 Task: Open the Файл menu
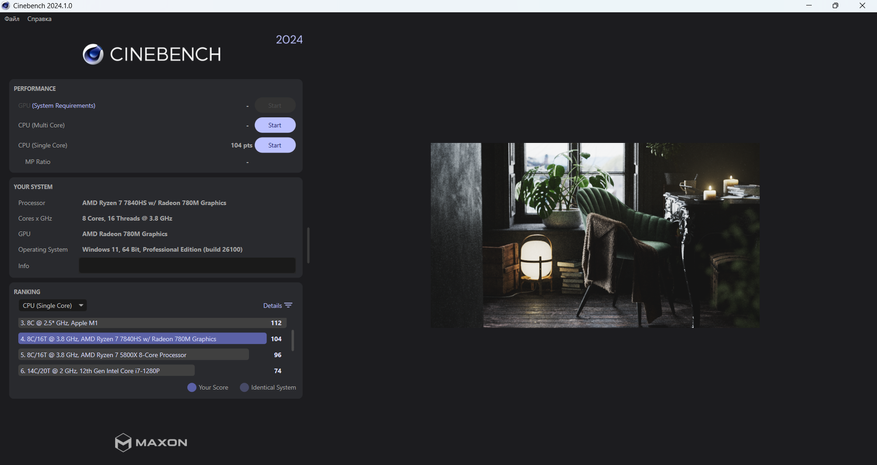point(12,19)
